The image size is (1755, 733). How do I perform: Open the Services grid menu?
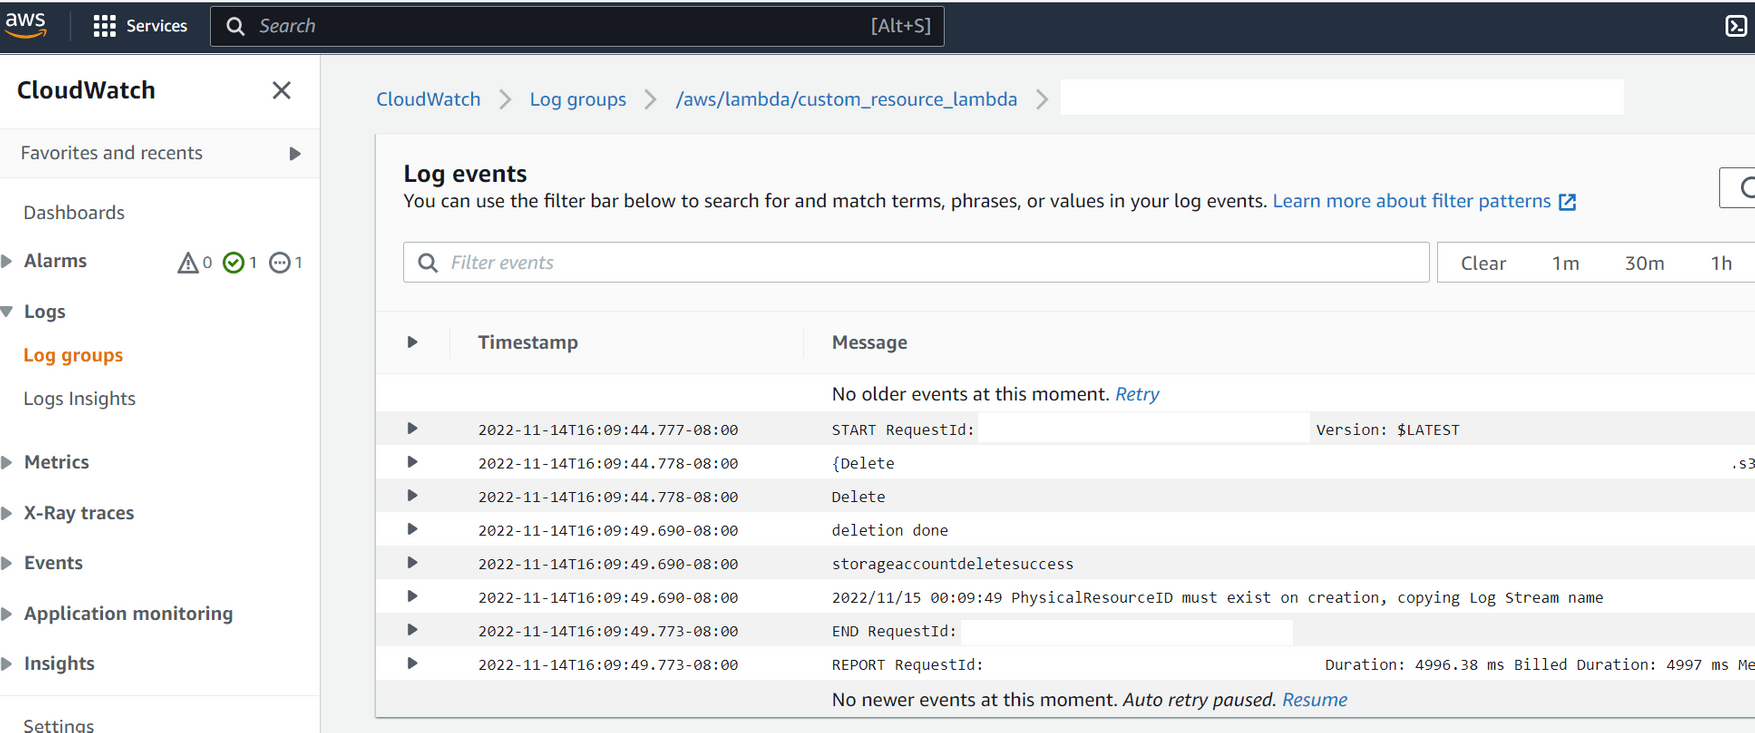coord(104,26)
